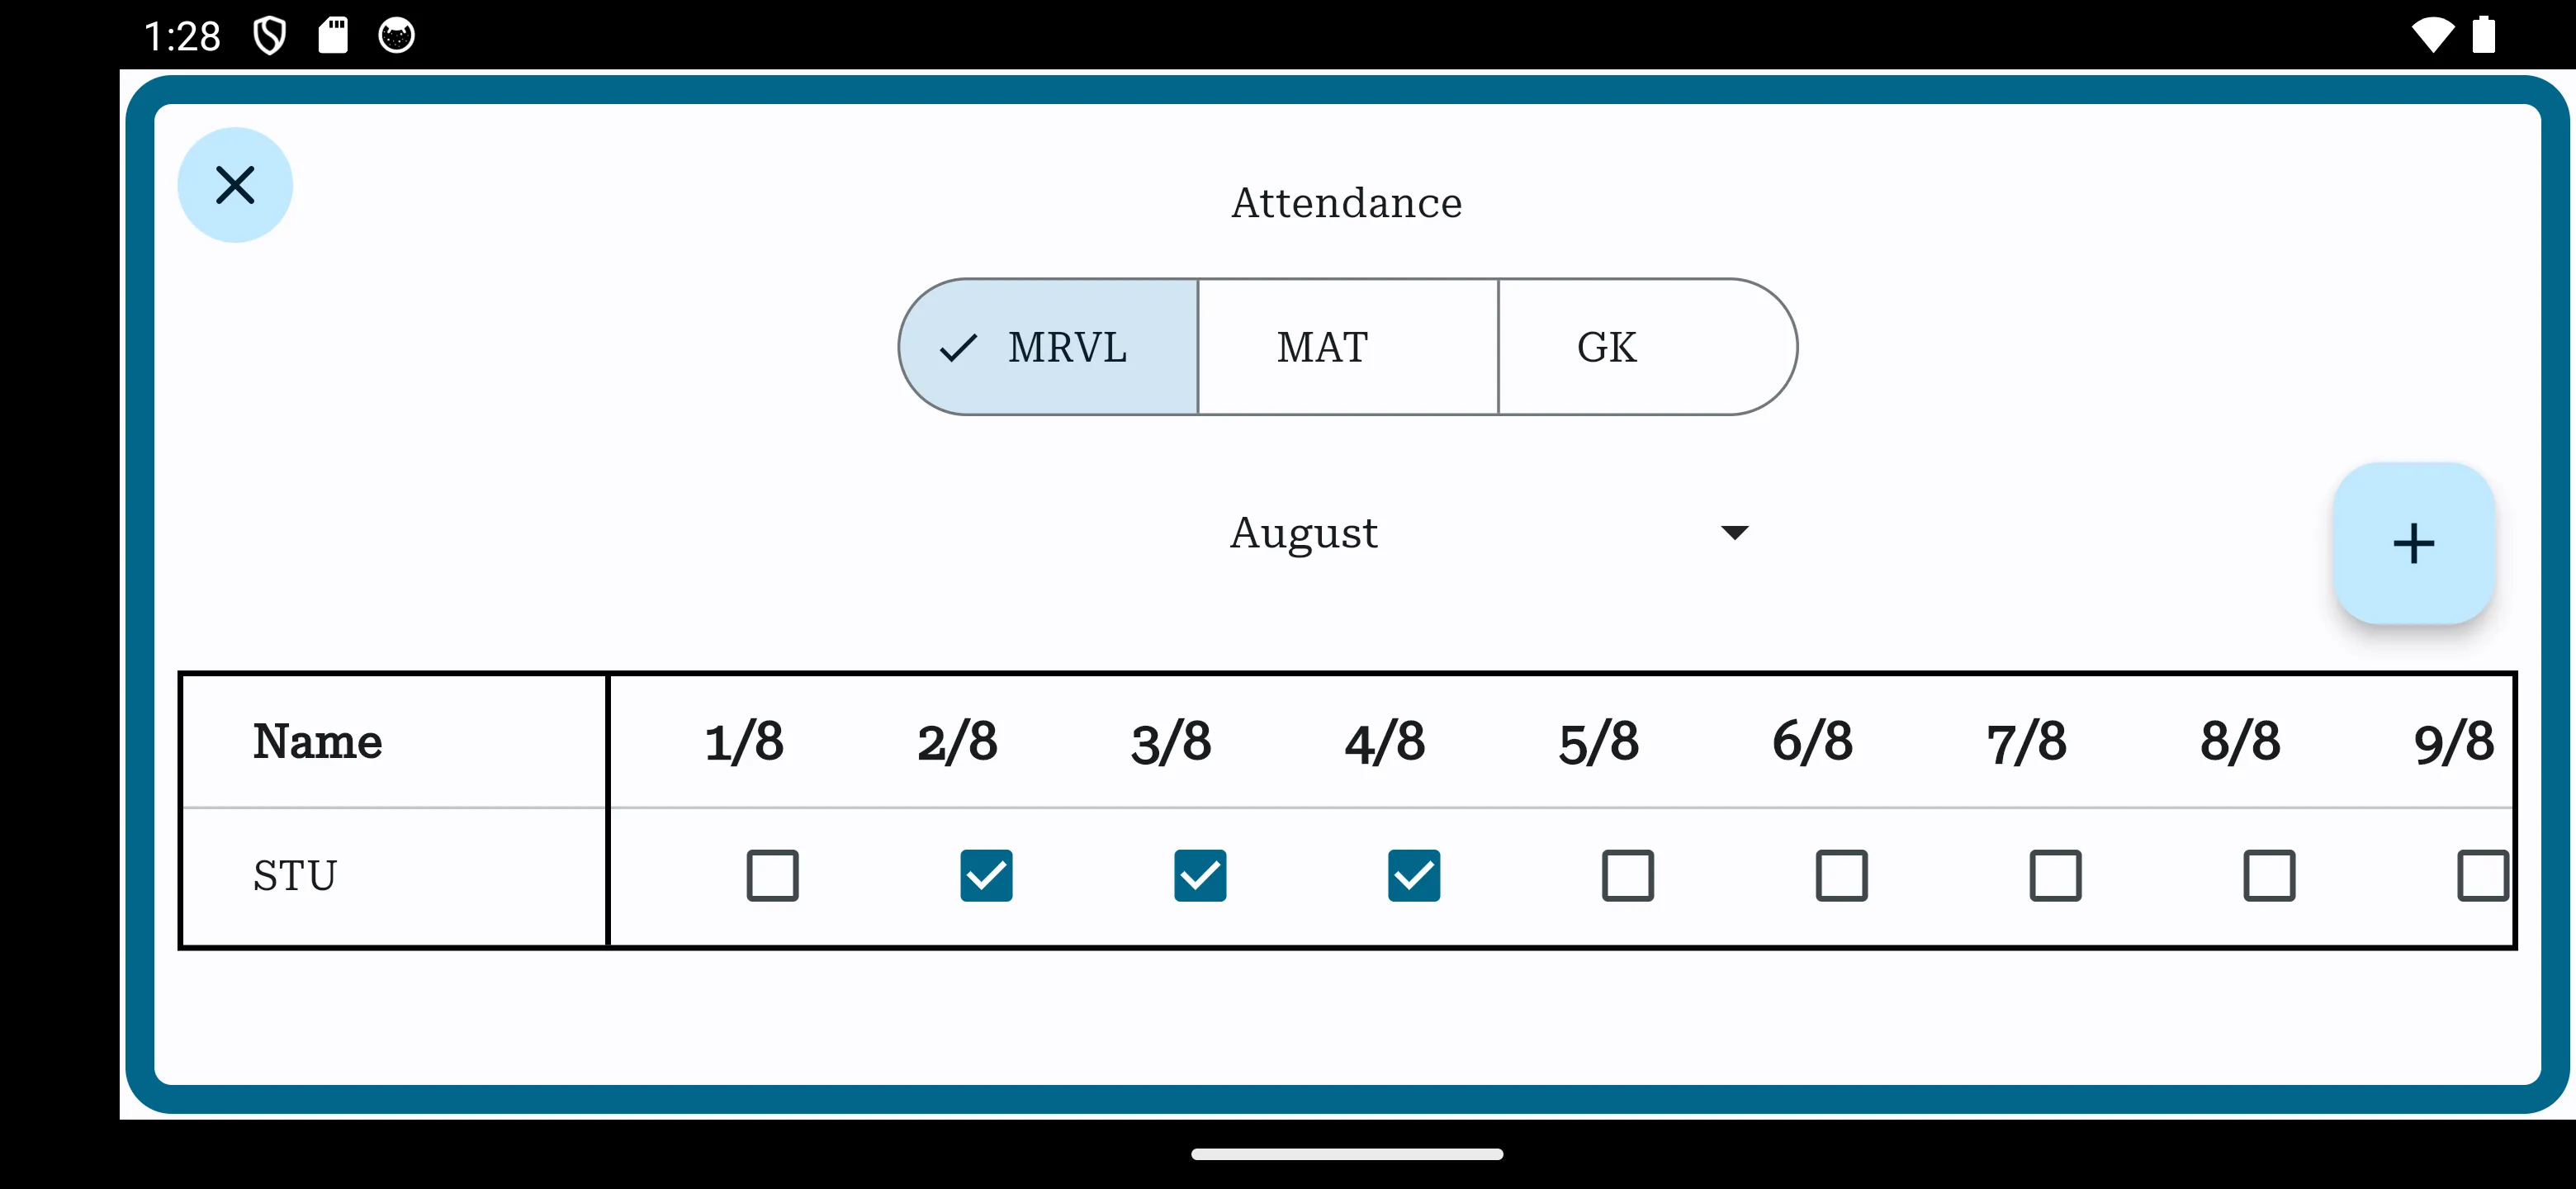Viewport: 2576px width, 1189px height.
Task: Close the Attendance dialog
Action: (x=235, y=184)
